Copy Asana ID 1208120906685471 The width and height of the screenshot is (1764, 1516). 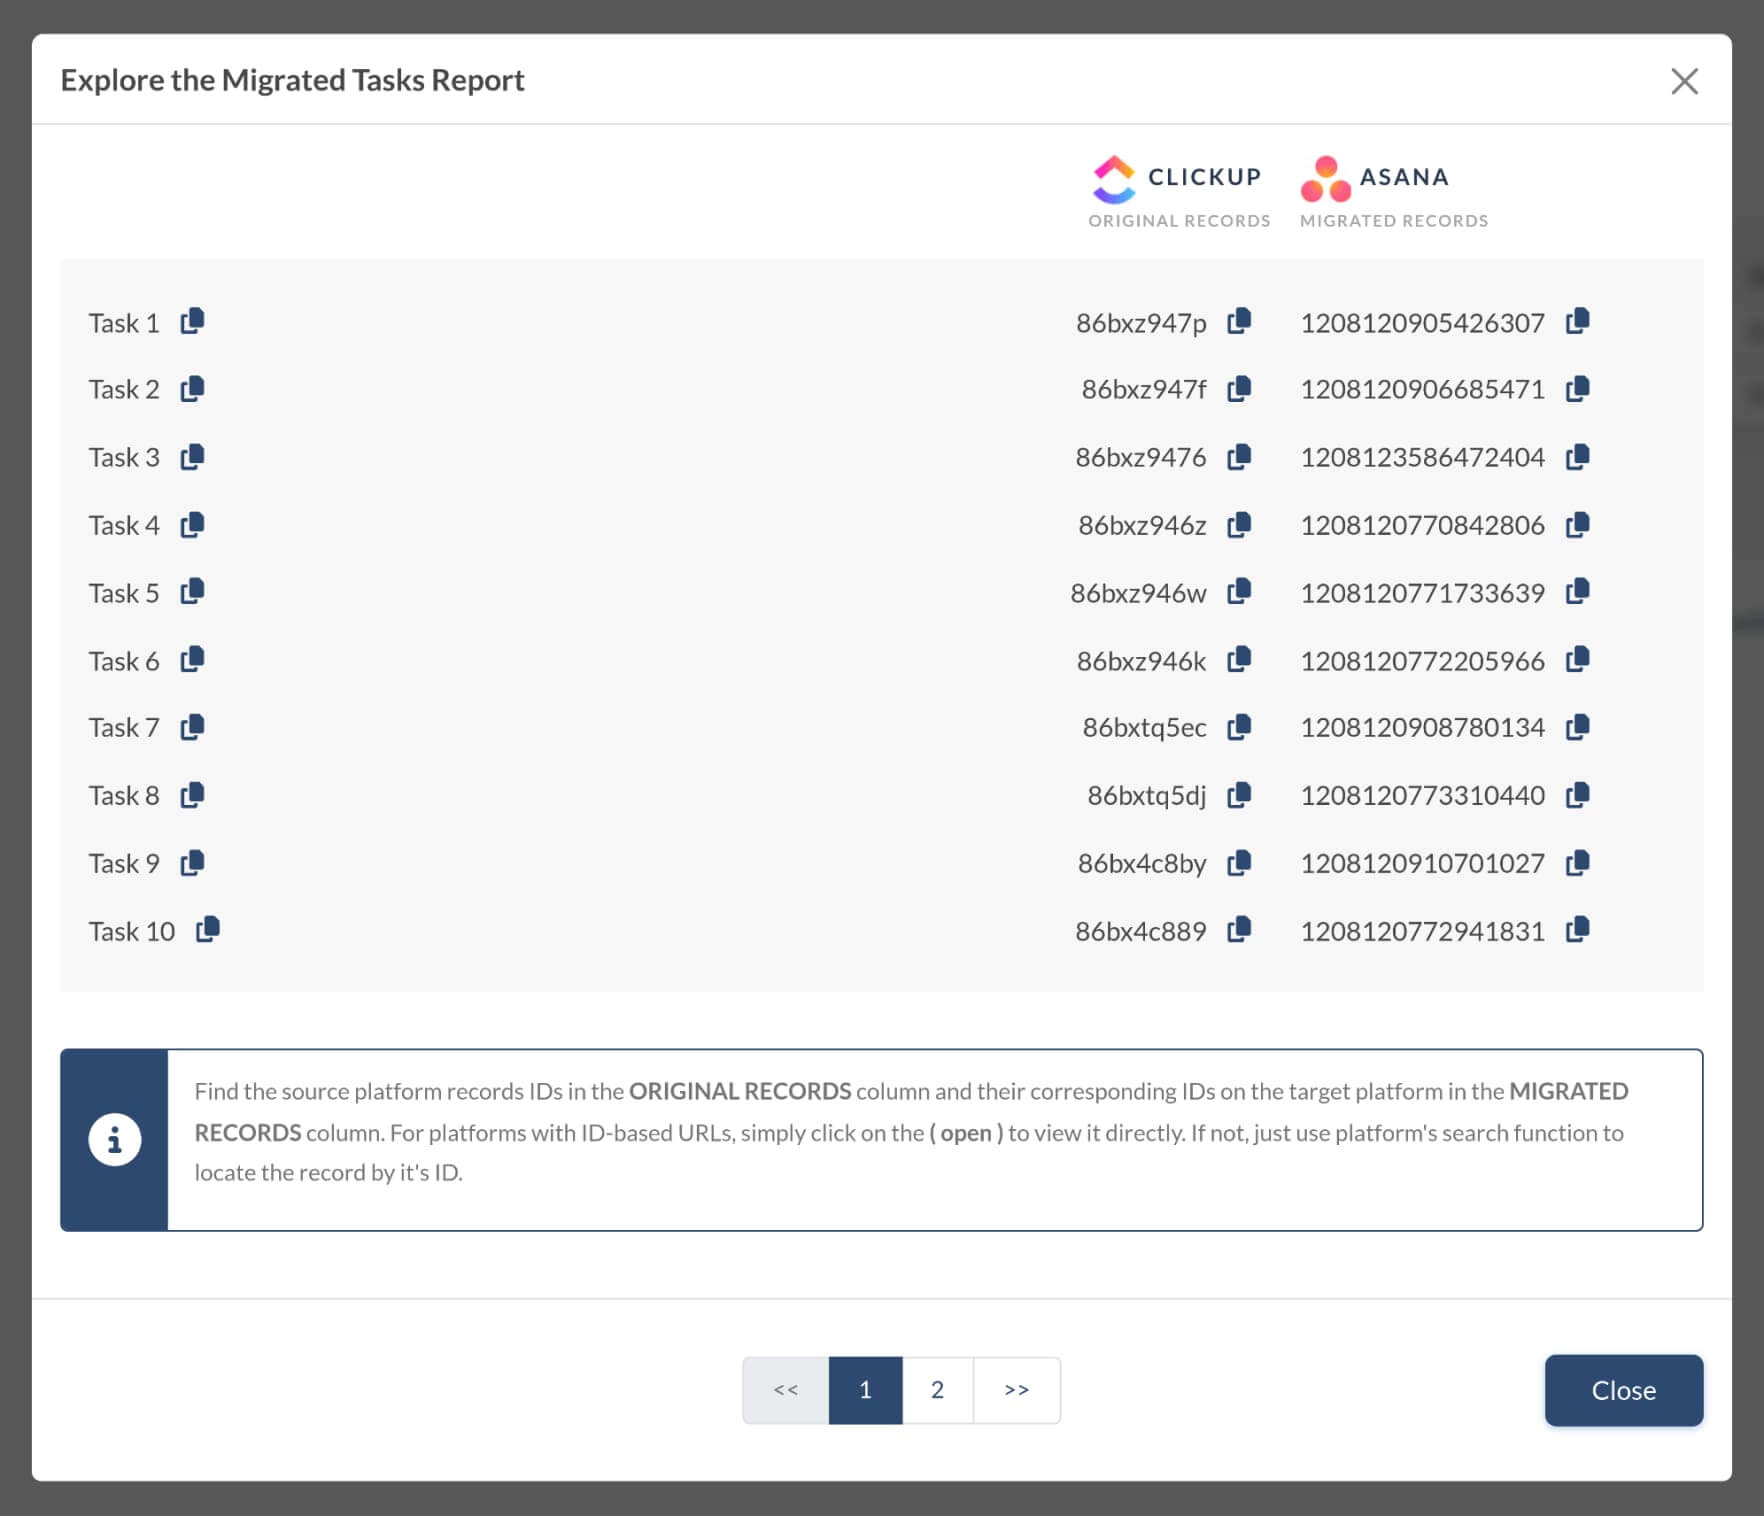click(x=1578, y=388)
